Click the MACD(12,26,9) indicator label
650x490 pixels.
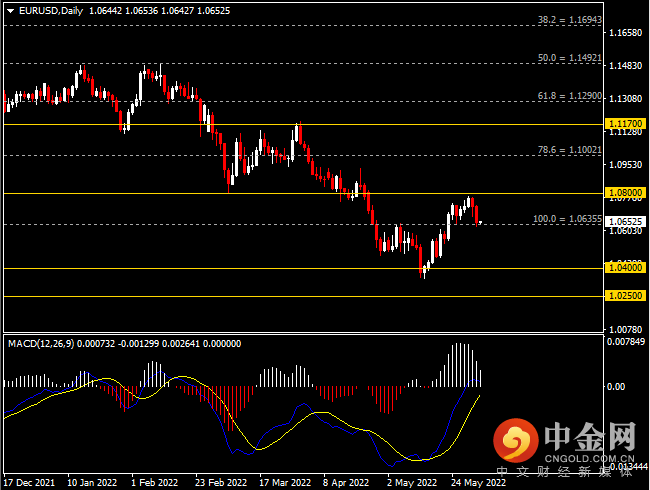coord(41,344)
